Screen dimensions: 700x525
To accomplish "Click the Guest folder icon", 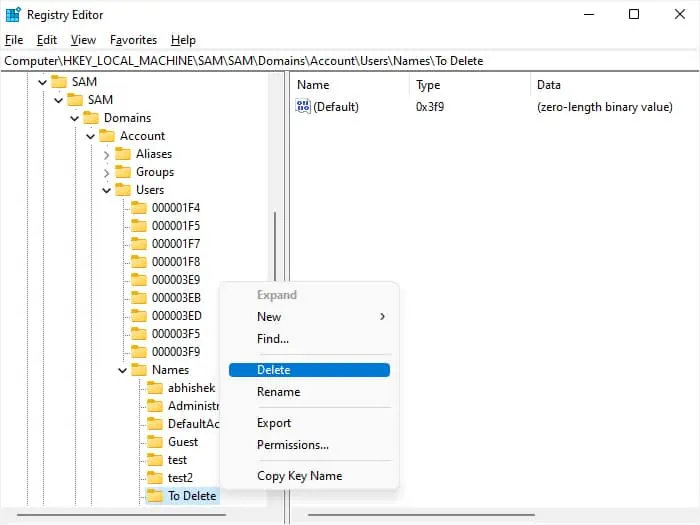I will (x=155, y=442).
